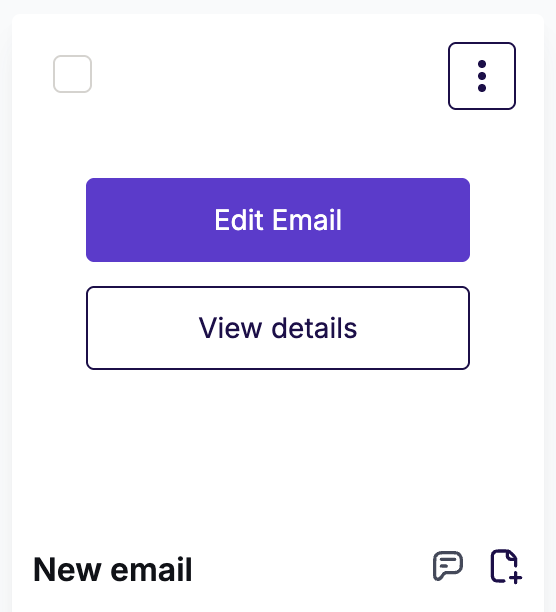Click the "Edit Email" label text
The image size is (556, 612).
(278, 220)
